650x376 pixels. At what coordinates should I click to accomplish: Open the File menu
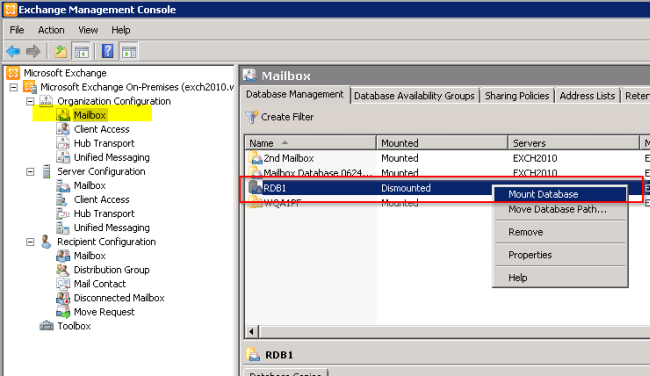(x=17, y=30)
